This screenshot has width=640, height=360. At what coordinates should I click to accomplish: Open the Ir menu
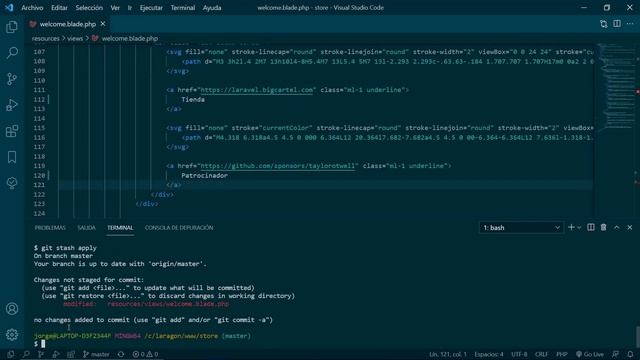[x=130, y=8]
